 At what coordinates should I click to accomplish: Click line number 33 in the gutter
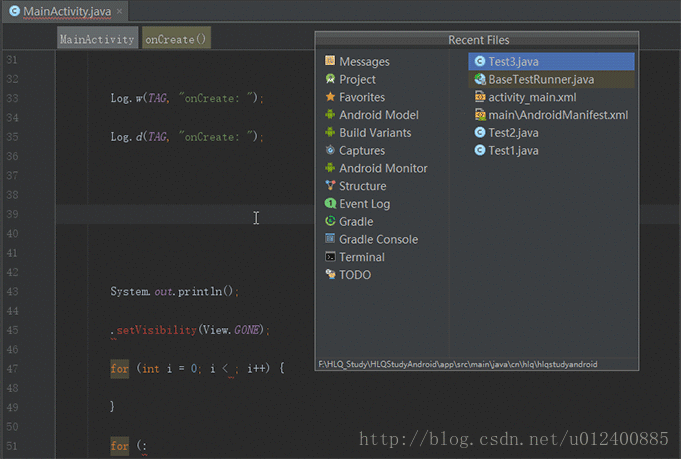pyautogui.click(x=13, y=98)
